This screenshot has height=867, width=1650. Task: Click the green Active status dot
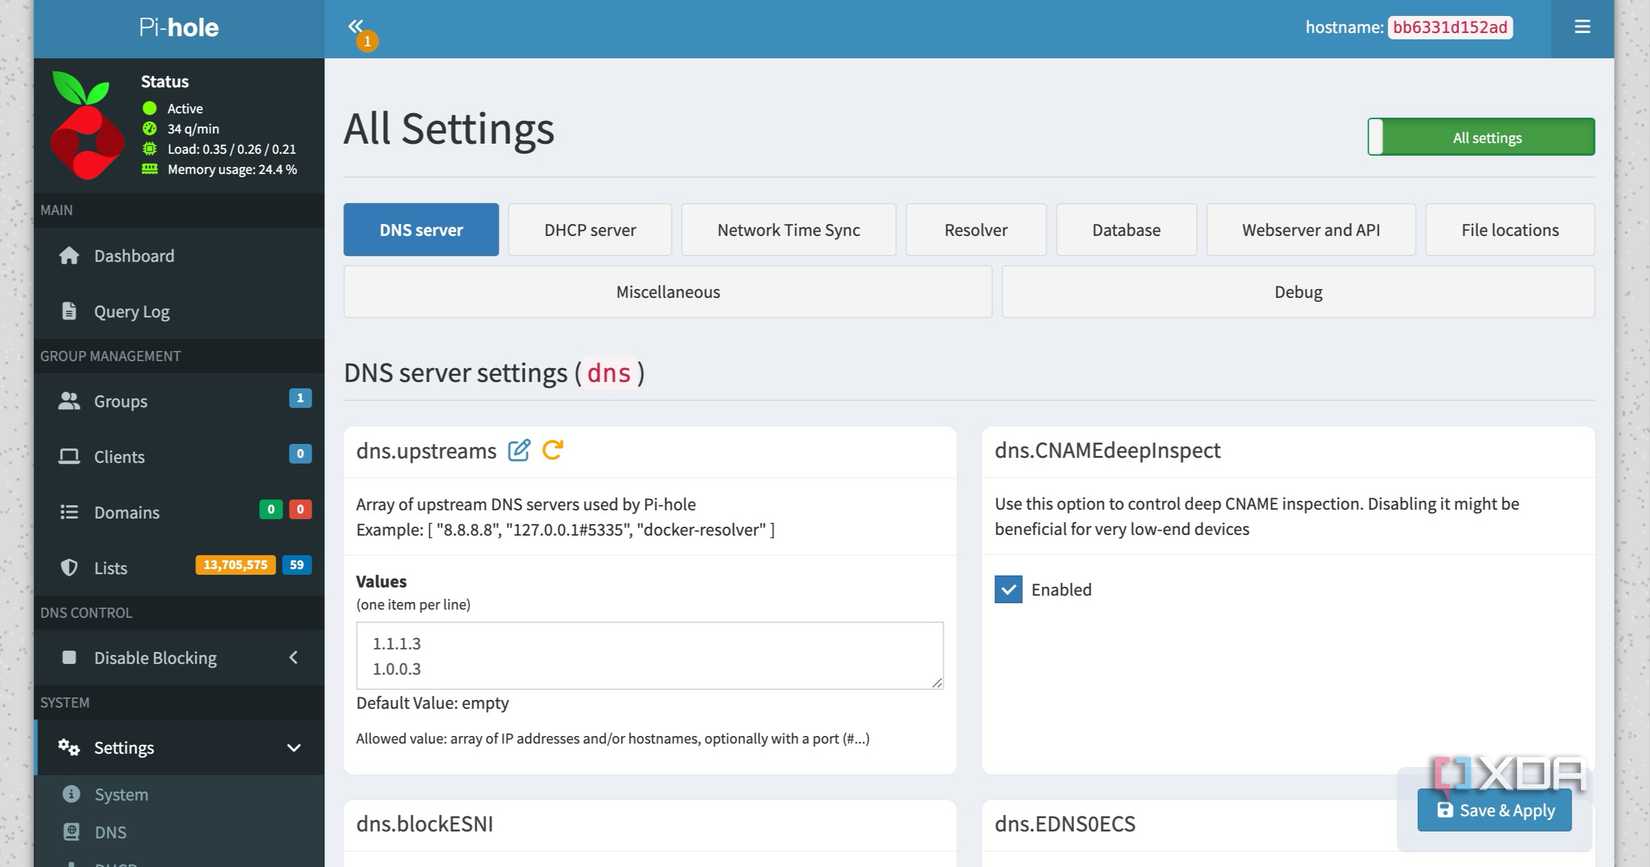click(150, 108)
